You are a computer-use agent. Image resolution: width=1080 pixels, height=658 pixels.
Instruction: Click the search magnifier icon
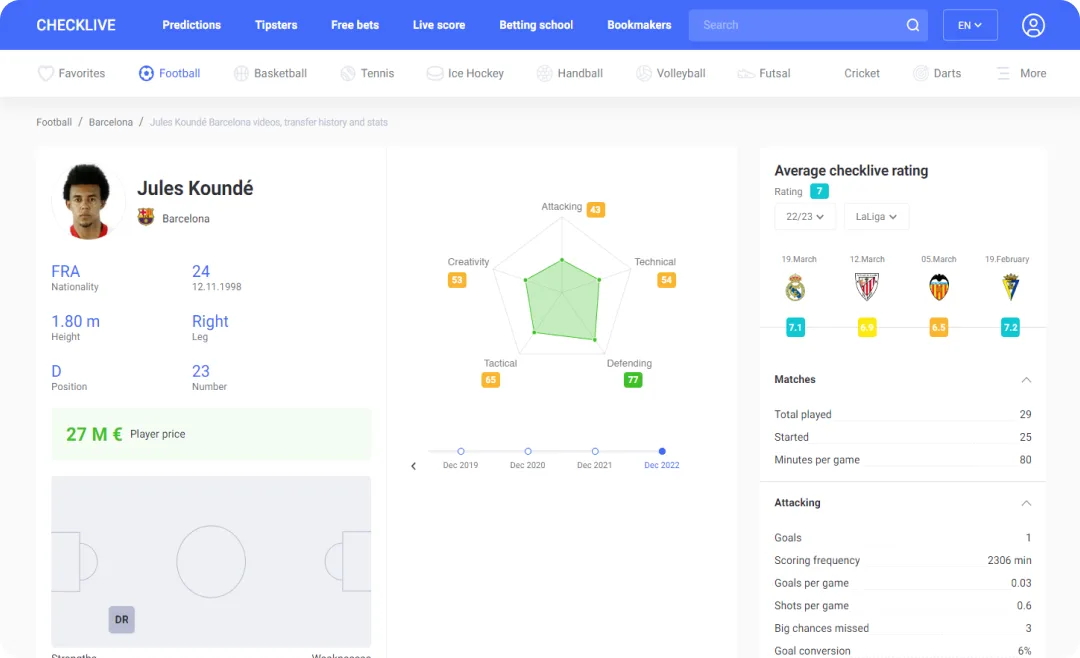pos(913,25)
